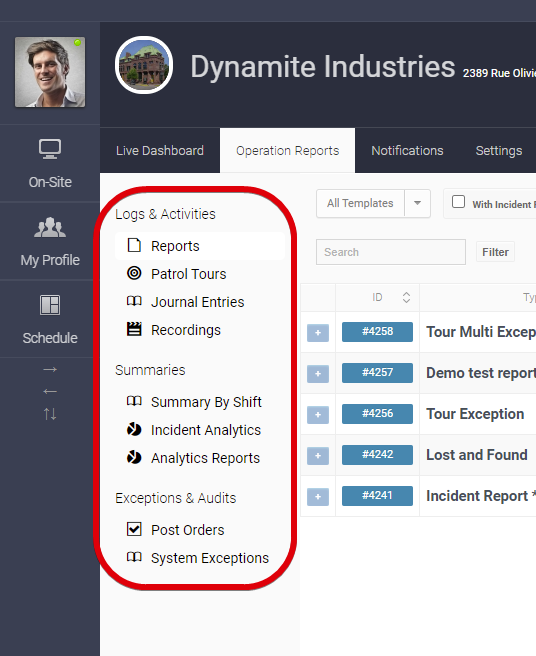
Task: Open the report #4257 badge
Action: click(x=377, y=372)
